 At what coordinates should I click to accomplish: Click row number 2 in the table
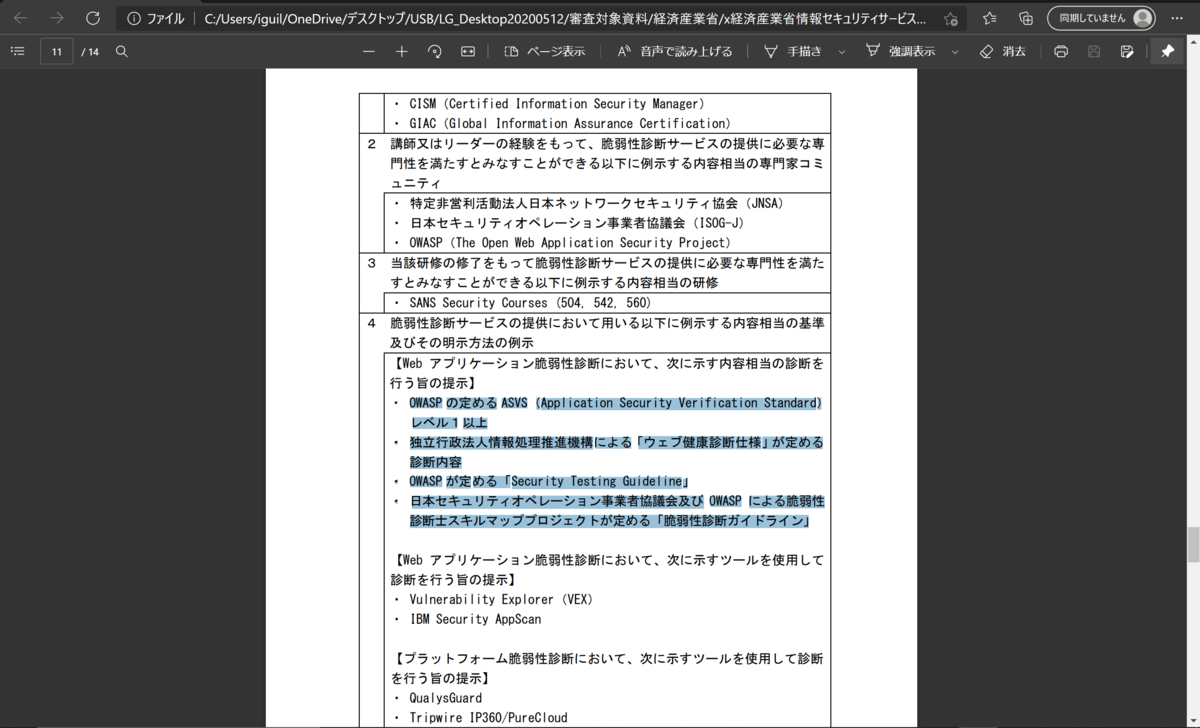[371, 144]
